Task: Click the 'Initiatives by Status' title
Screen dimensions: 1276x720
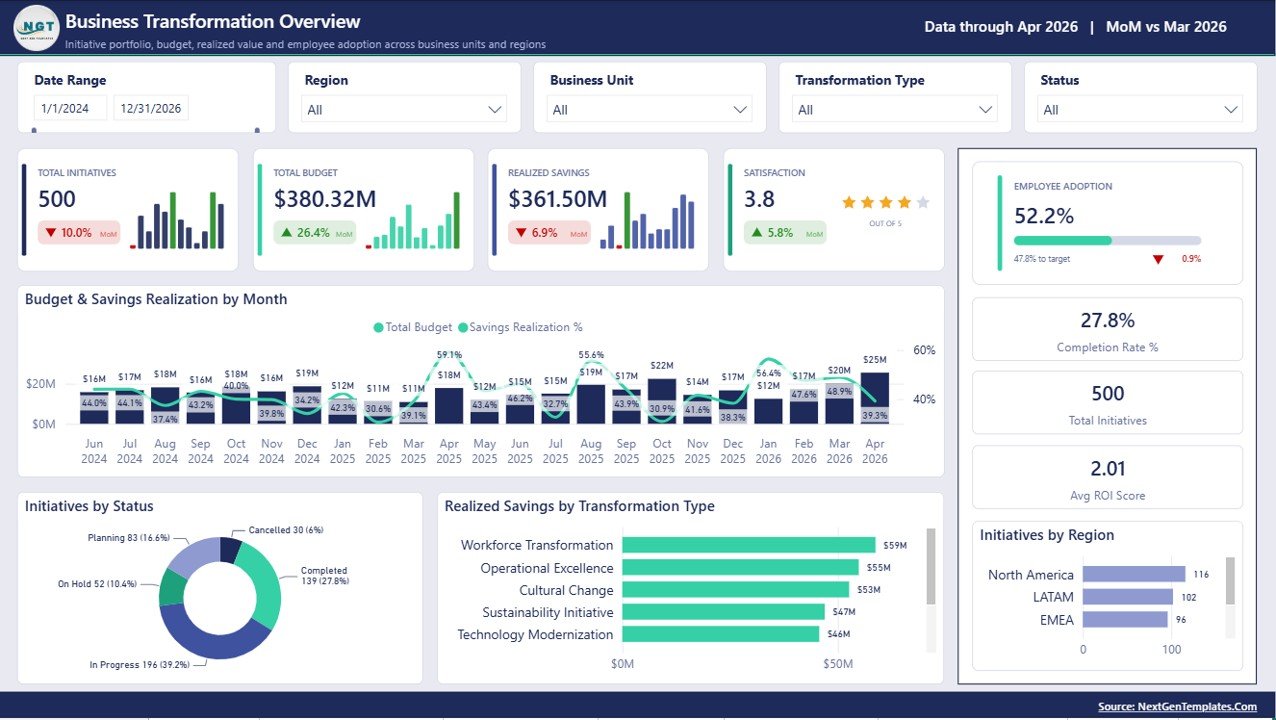Action: tap(89, 506)
